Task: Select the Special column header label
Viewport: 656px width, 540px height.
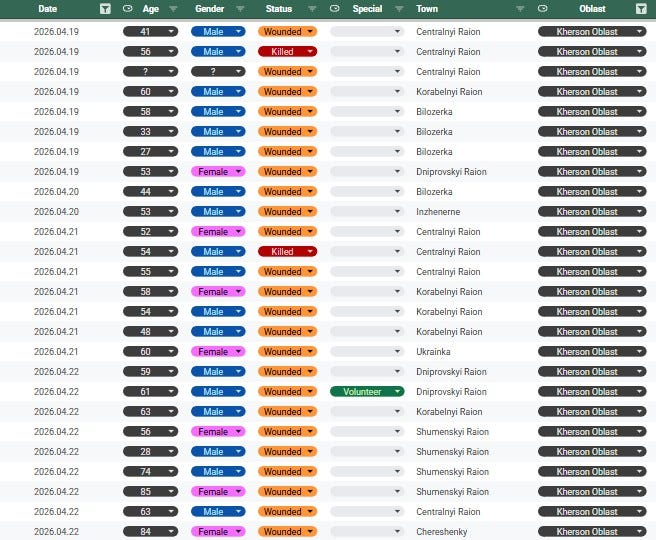Action: (367, 9)
